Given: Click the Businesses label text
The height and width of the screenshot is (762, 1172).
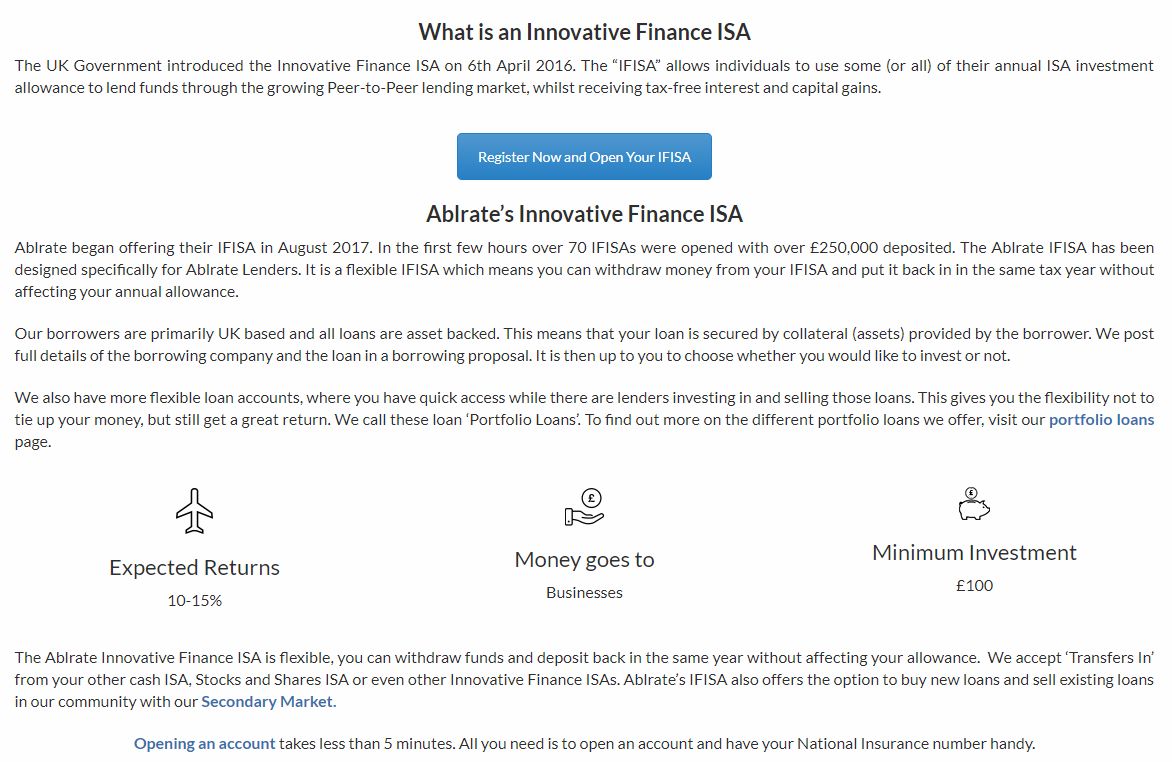Looking at the screenshot, I should [584, 592].
